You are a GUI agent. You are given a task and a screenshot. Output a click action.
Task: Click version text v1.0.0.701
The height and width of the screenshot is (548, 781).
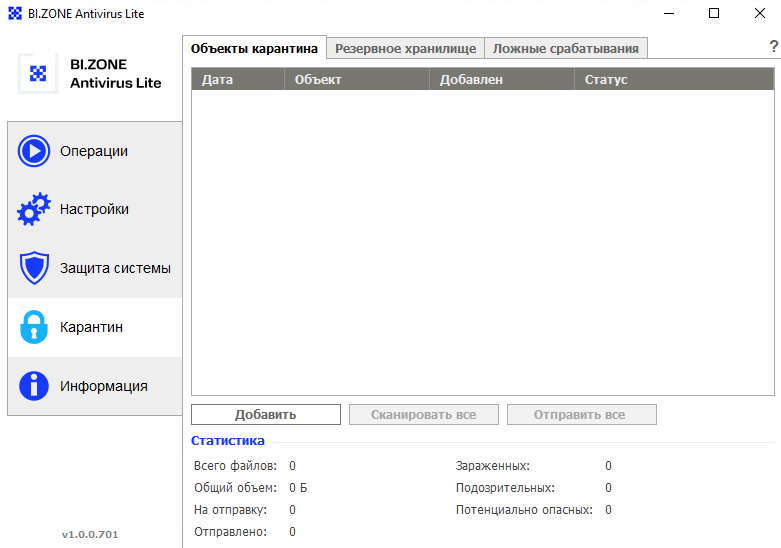click(90, 535)
